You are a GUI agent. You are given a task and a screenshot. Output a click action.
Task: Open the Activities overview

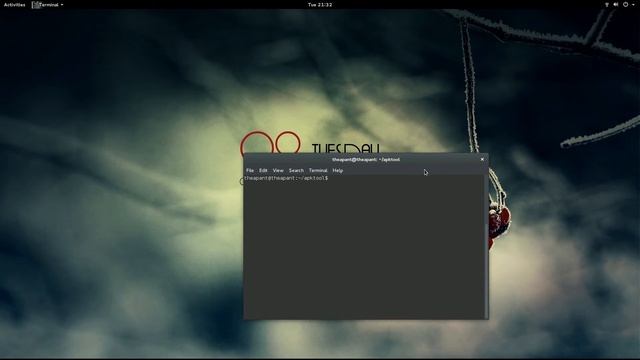tap(15, 5)
